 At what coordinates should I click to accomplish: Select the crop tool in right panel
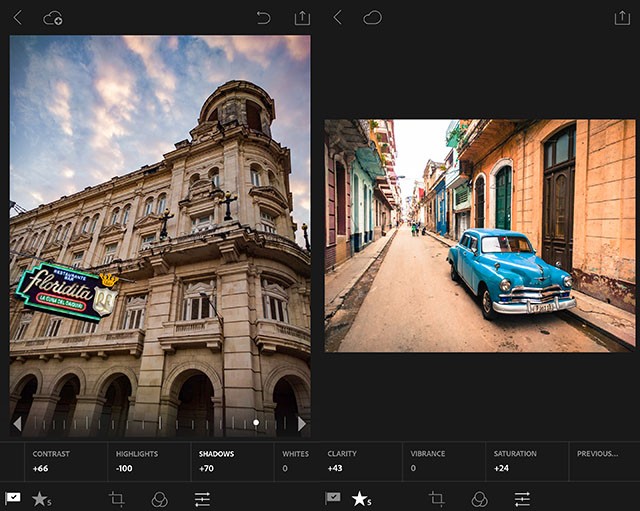(437, 498)
